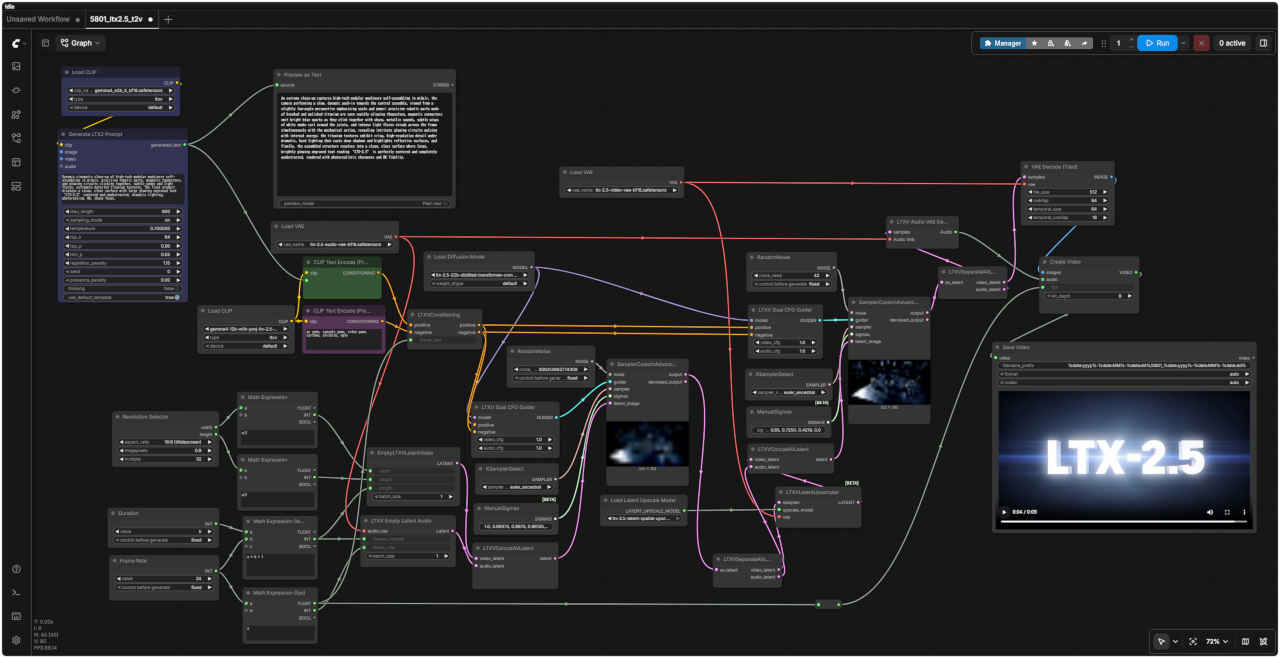Cancel current run with the red X
This screenshot has height=658, width=1280.
point(1201,43)
